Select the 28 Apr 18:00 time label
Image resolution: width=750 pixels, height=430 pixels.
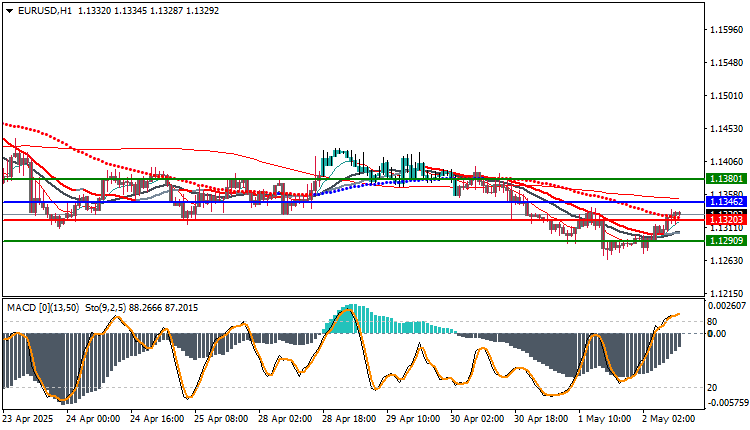pyautogui.click(x=349, y=419)
